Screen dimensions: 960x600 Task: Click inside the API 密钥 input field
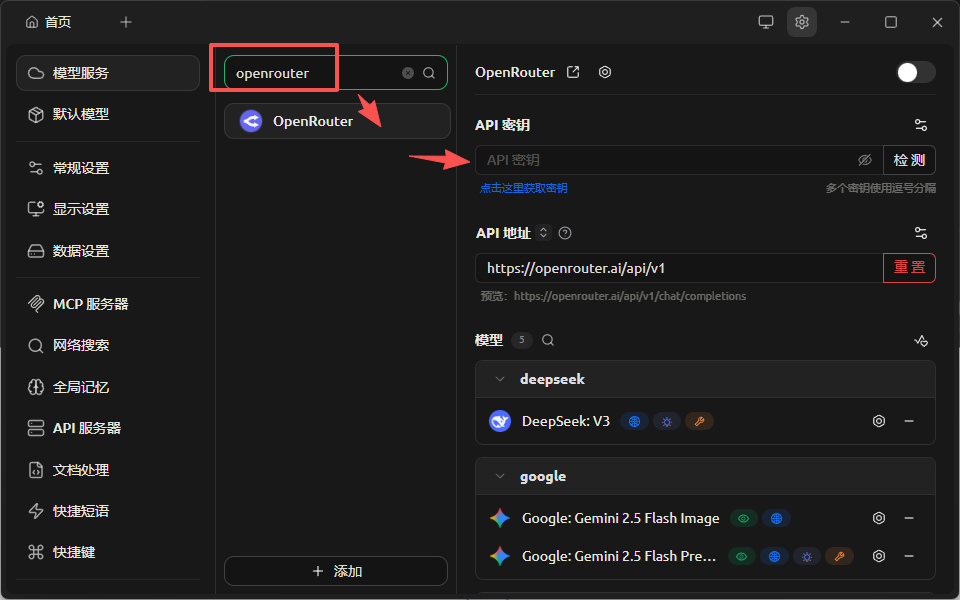[x=650, y=158]
